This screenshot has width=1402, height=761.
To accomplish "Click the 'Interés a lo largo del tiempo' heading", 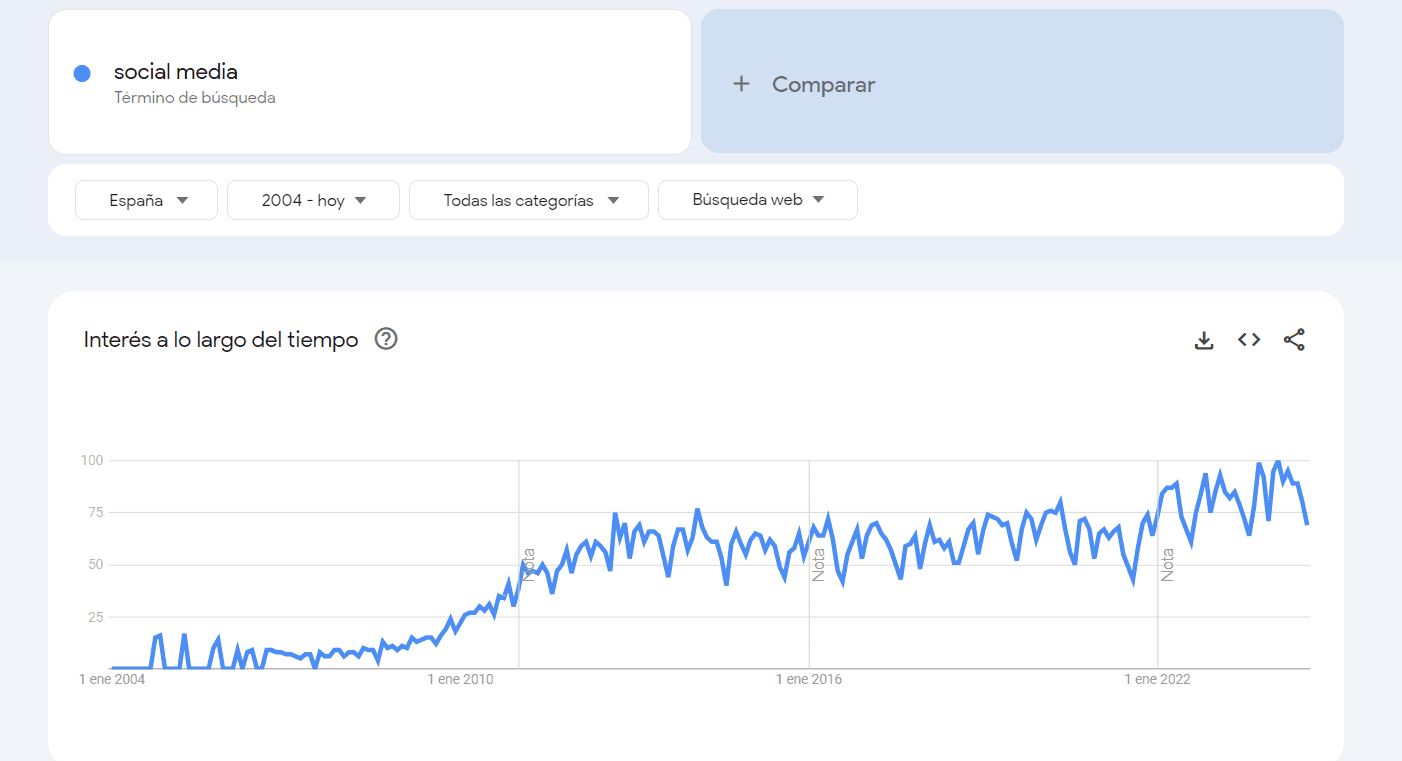I will [221, 339].
